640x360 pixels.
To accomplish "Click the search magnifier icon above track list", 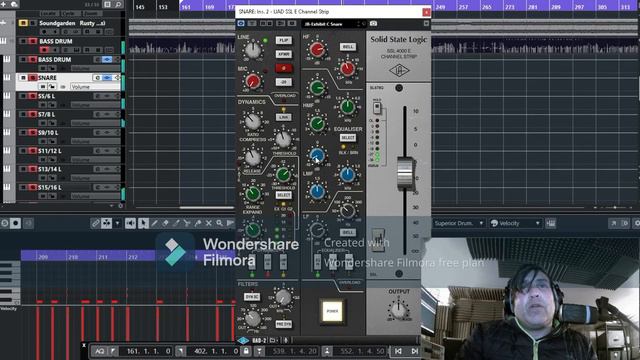I will (118, 4).
